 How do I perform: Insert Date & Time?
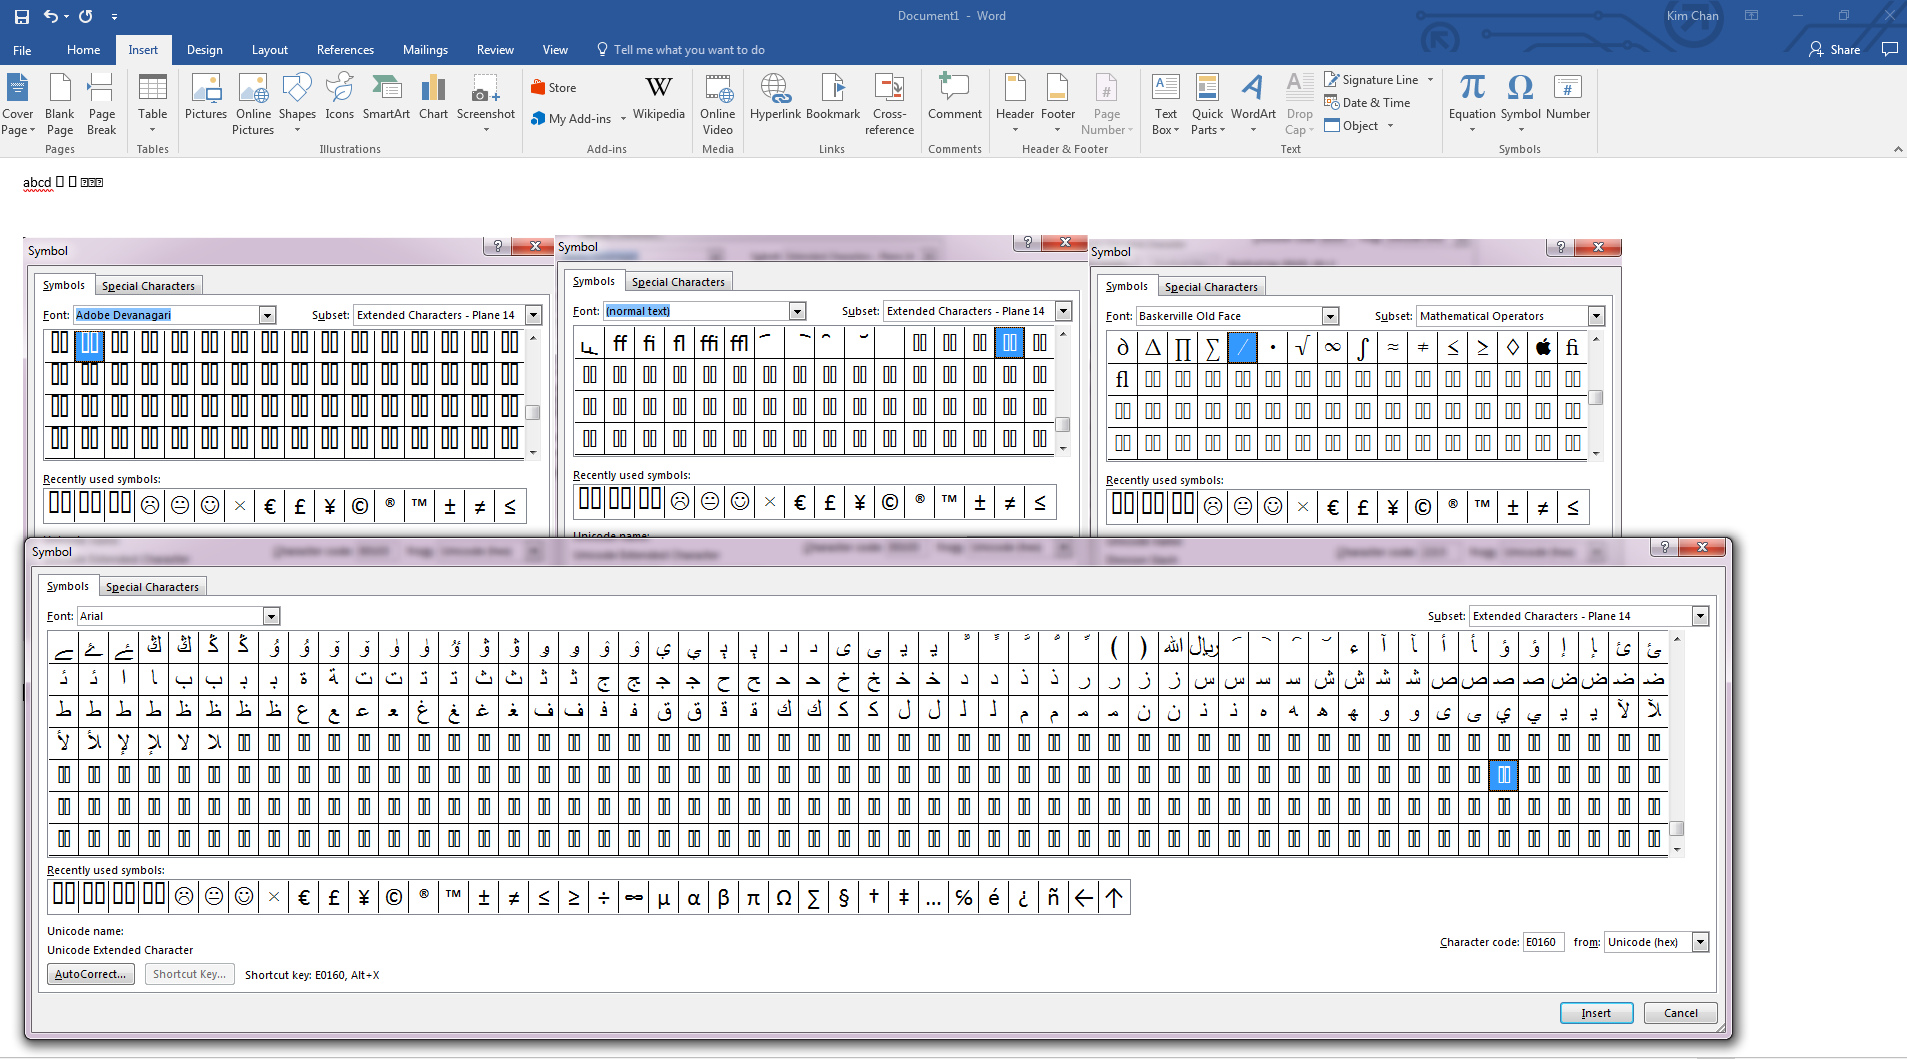point(1367,102)
